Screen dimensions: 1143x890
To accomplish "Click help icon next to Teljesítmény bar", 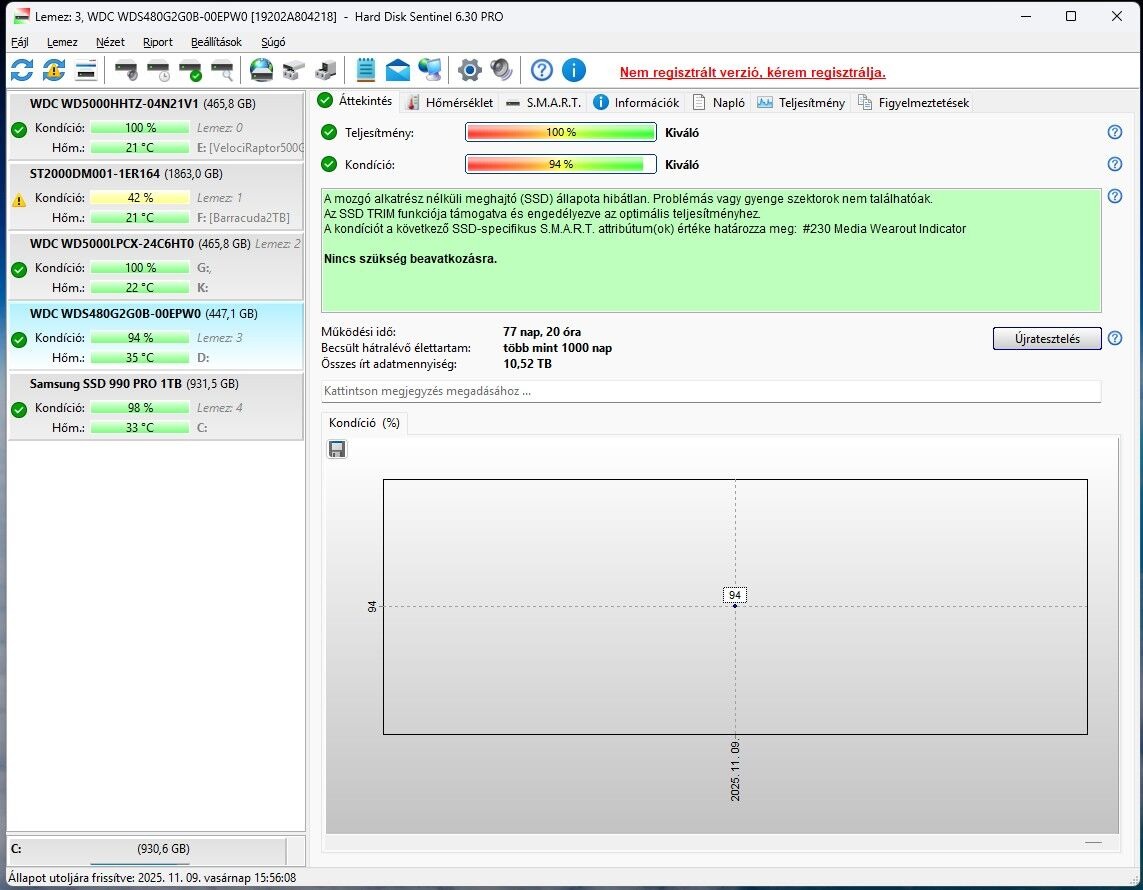I will click(1115, 132).
